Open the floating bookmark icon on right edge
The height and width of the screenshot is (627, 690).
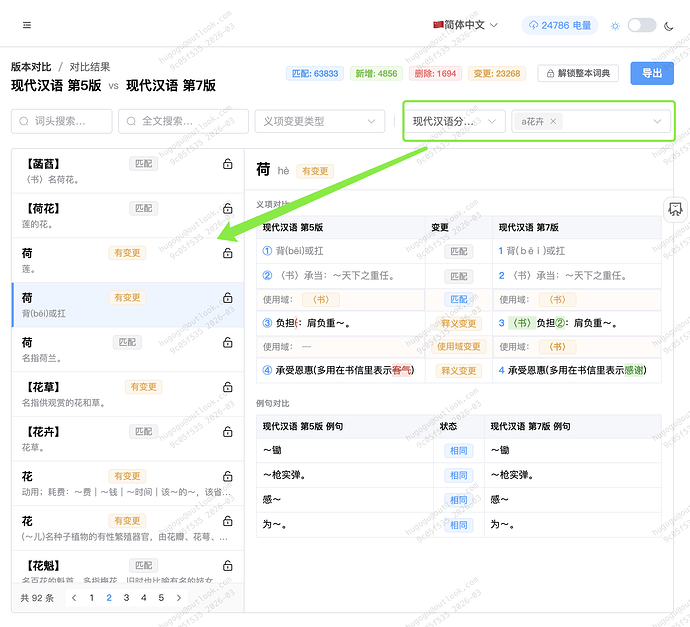675,208
